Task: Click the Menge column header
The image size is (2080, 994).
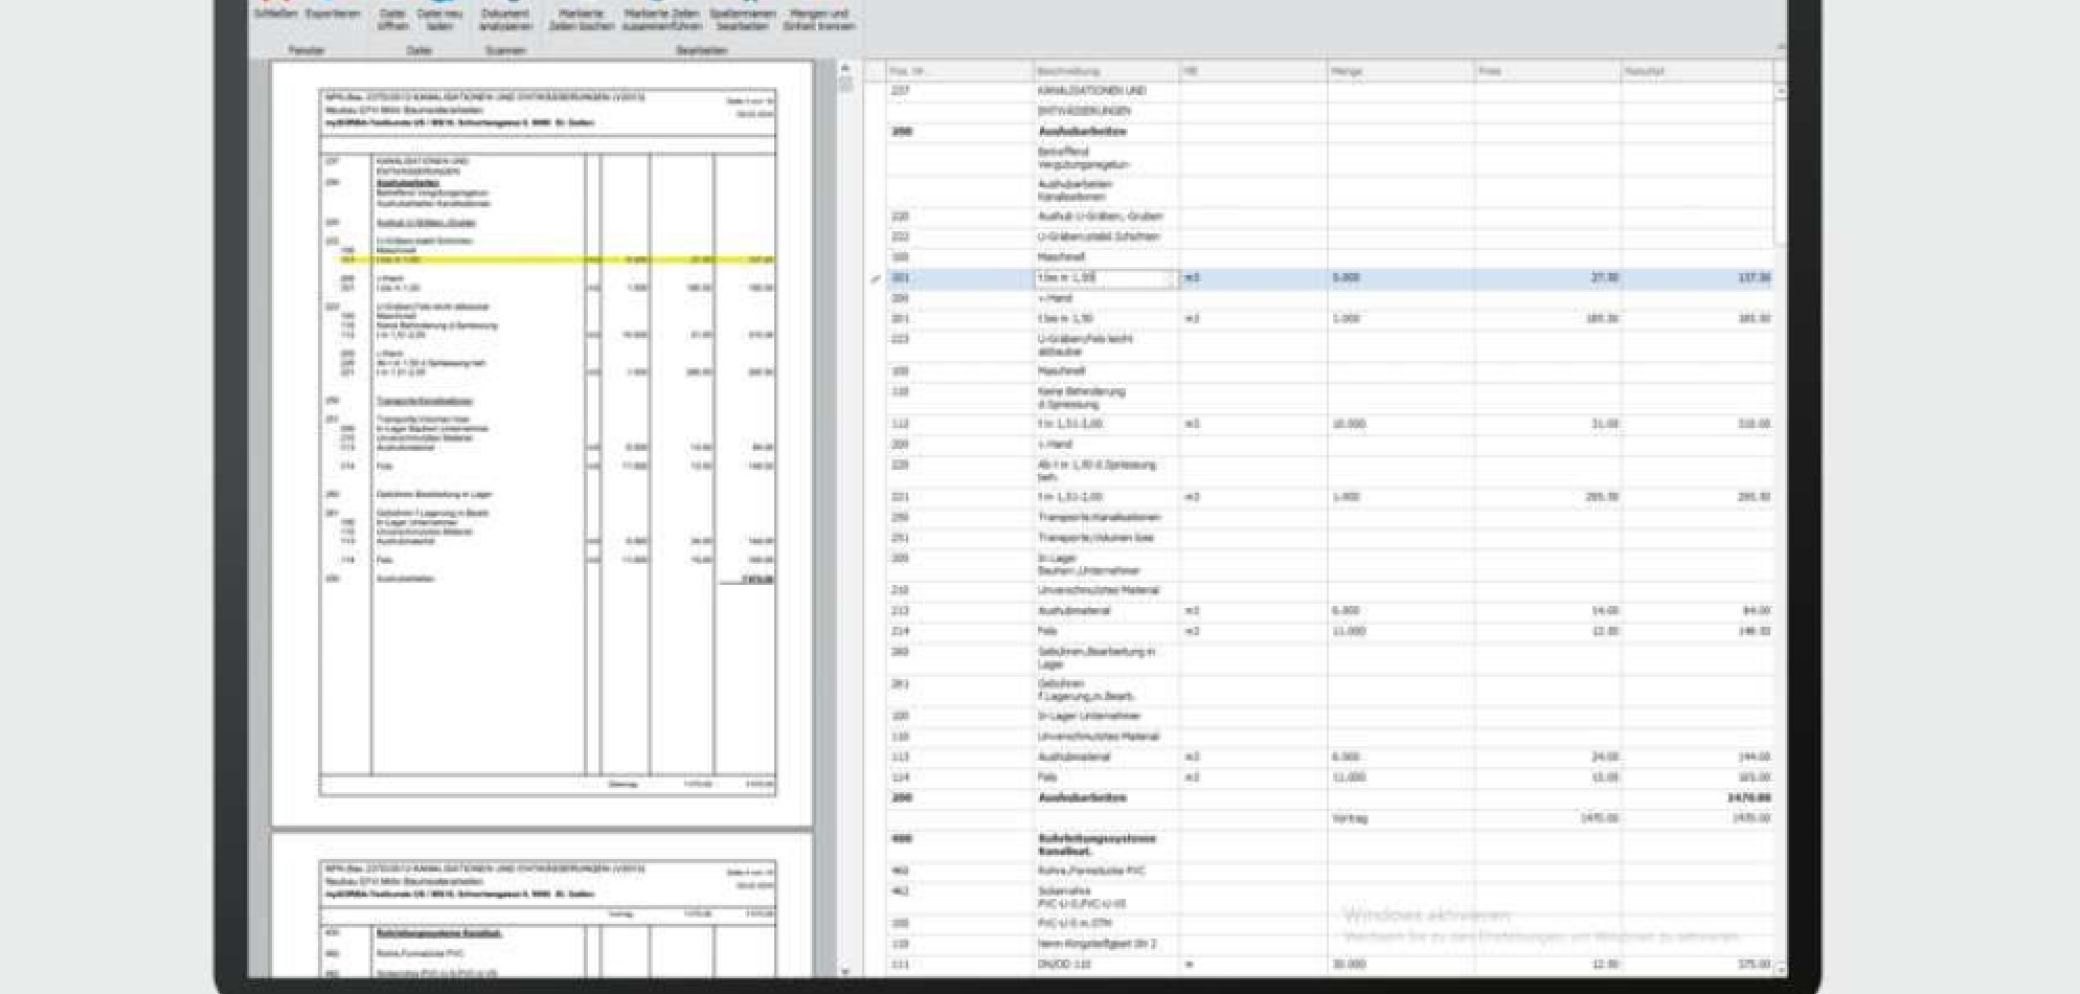Action: tap(1400, 71)
